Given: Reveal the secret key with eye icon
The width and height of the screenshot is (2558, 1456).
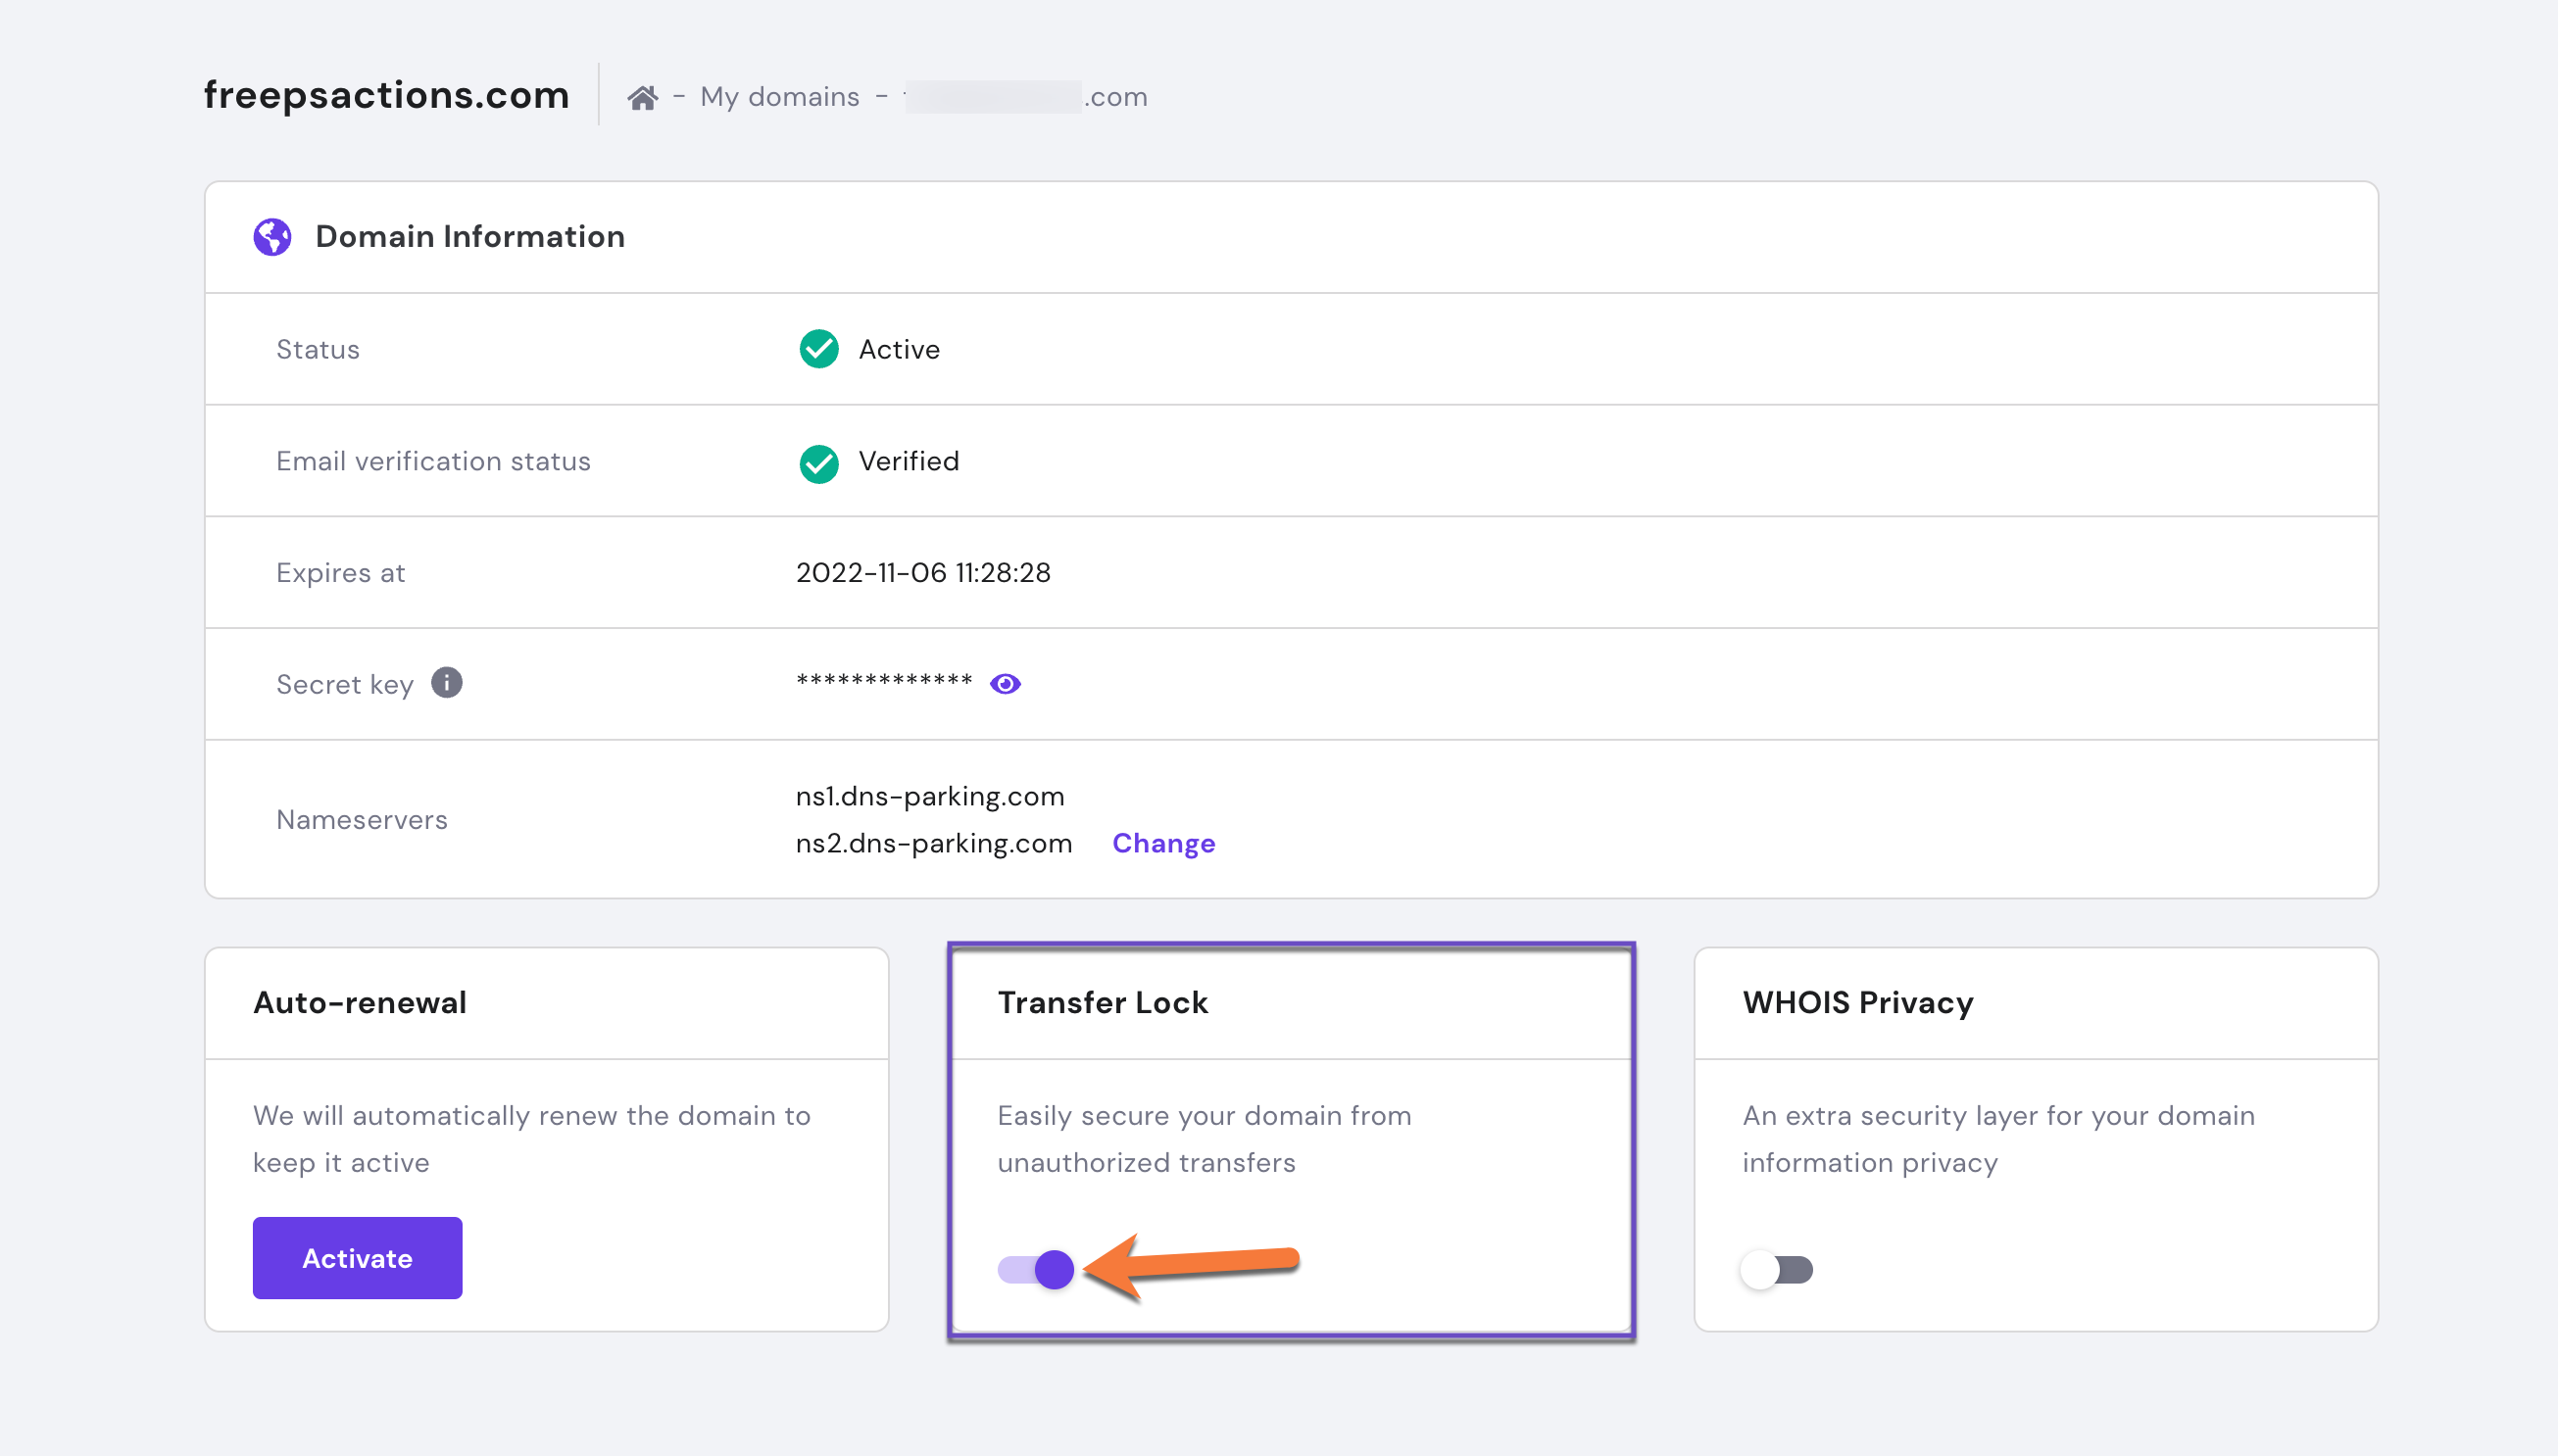Looking at the screenshot, I should [1005, 684].
